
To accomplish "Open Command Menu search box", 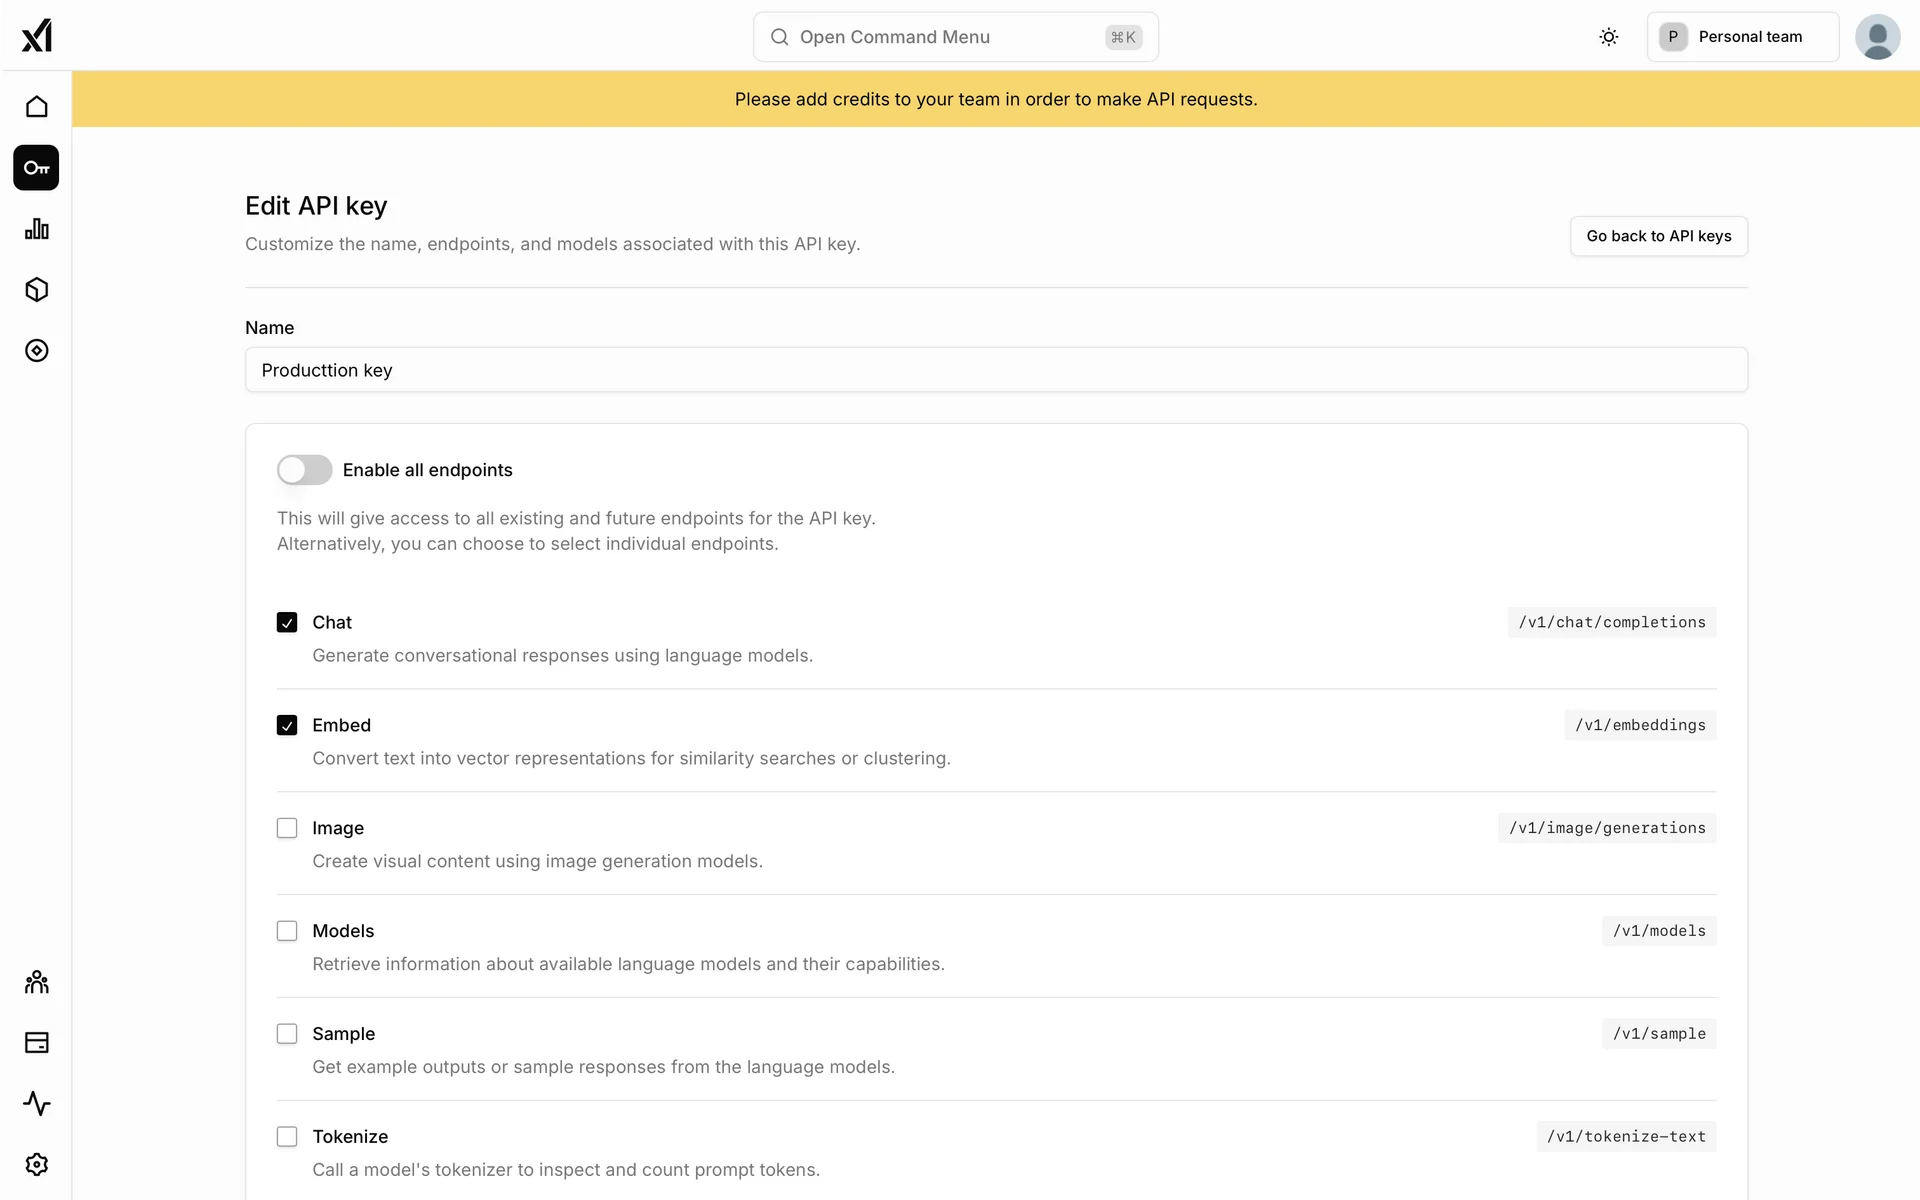I will [955, 37].
